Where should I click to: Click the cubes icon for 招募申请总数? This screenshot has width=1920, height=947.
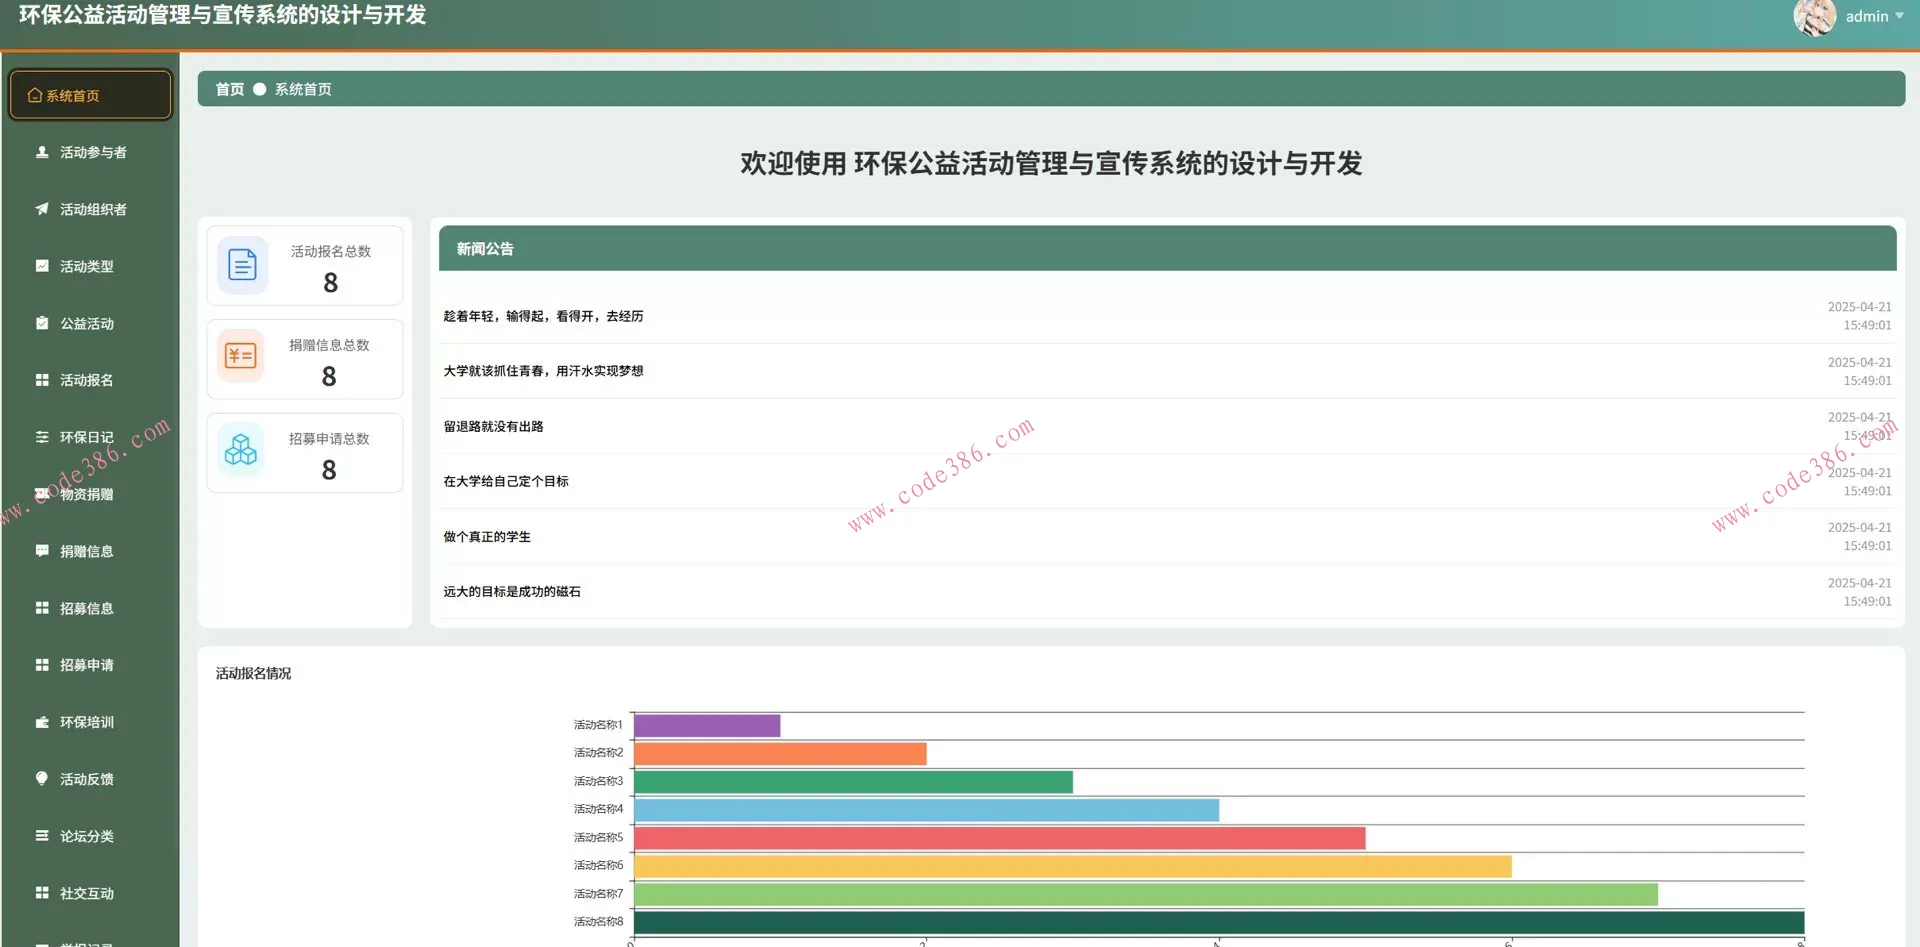click(x=241, y=450)
